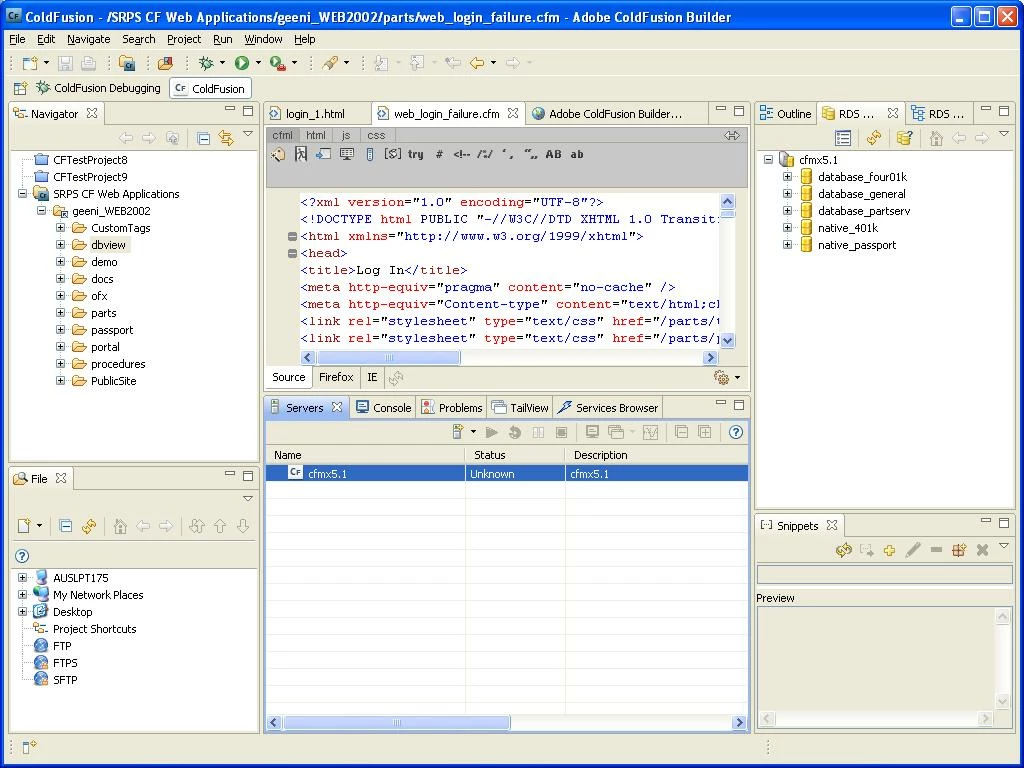Click the delete X icon in Snippets toolbar

[982, 550]
